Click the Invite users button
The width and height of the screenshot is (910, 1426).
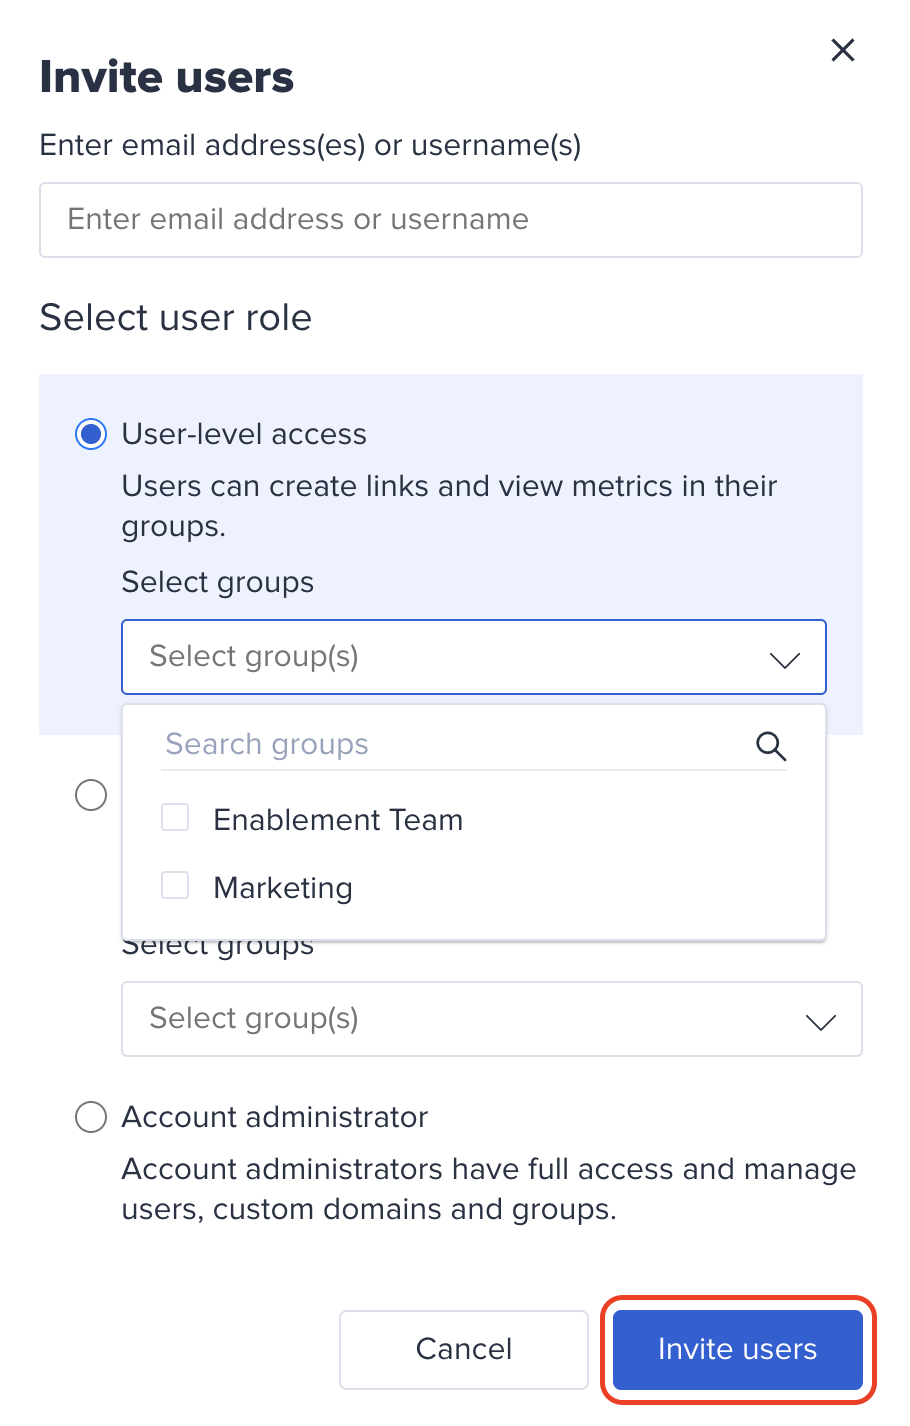tap(738, 1350)
